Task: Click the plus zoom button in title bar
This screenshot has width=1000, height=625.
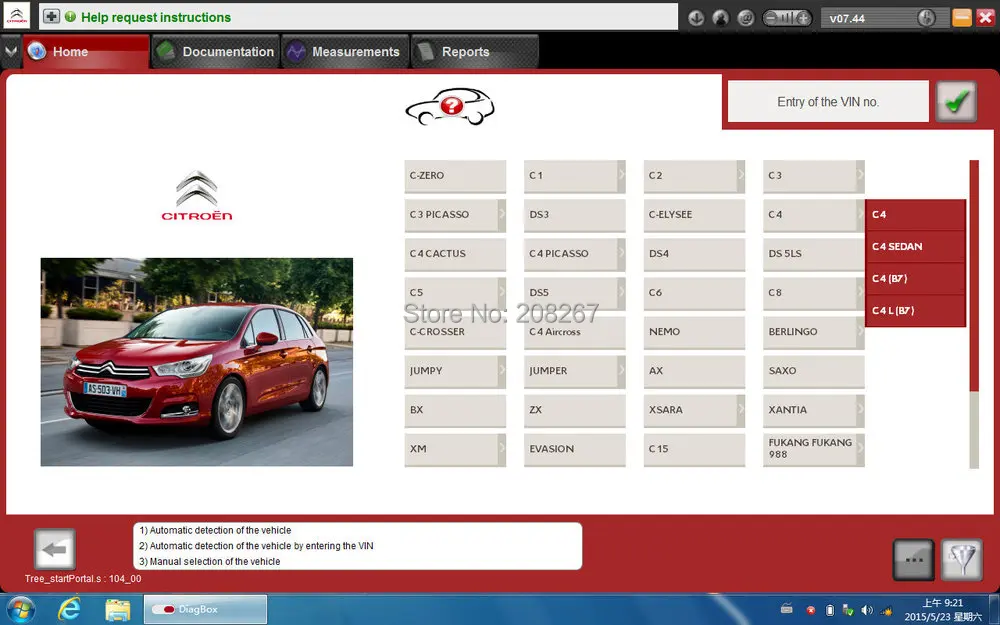Action: pyautogui.click(x=804, y=18)
